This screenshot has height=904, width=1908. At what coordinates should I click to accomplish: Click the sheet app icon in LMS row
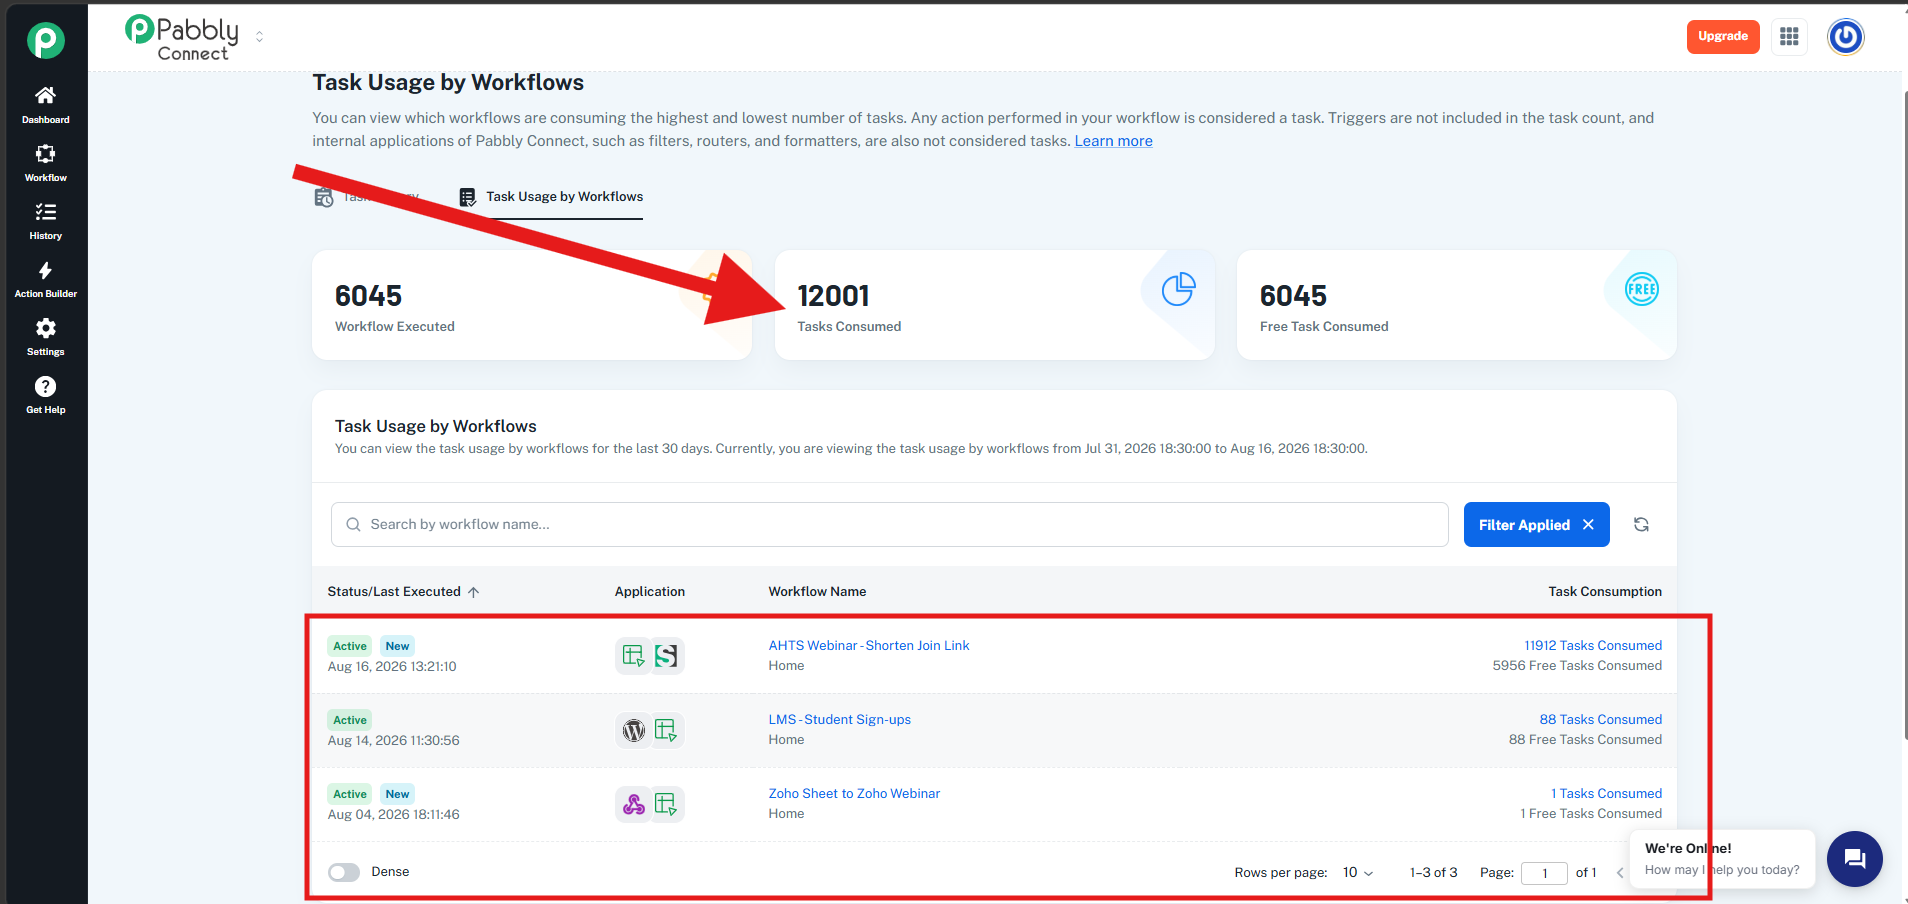(x=666, y=730)
